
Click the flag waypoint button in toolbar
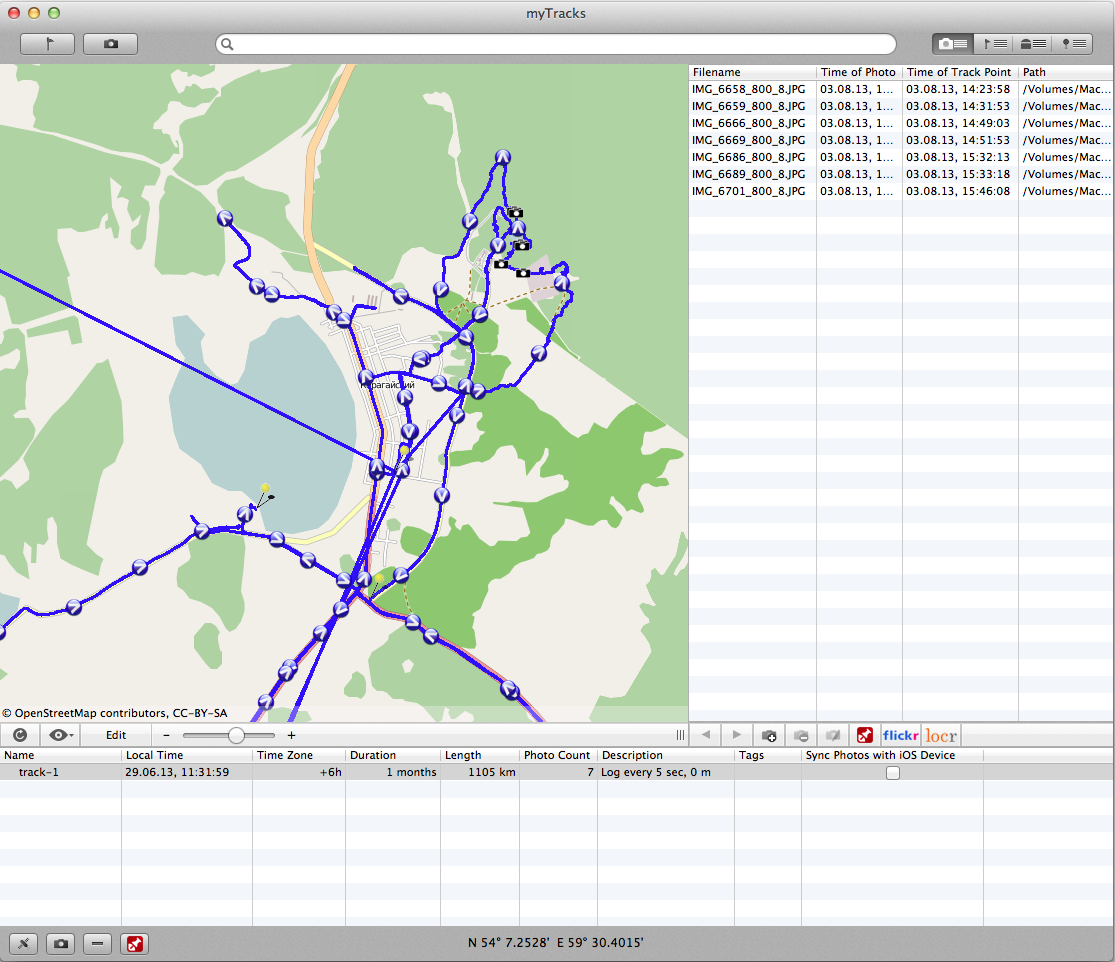click(x=47, y=44)
